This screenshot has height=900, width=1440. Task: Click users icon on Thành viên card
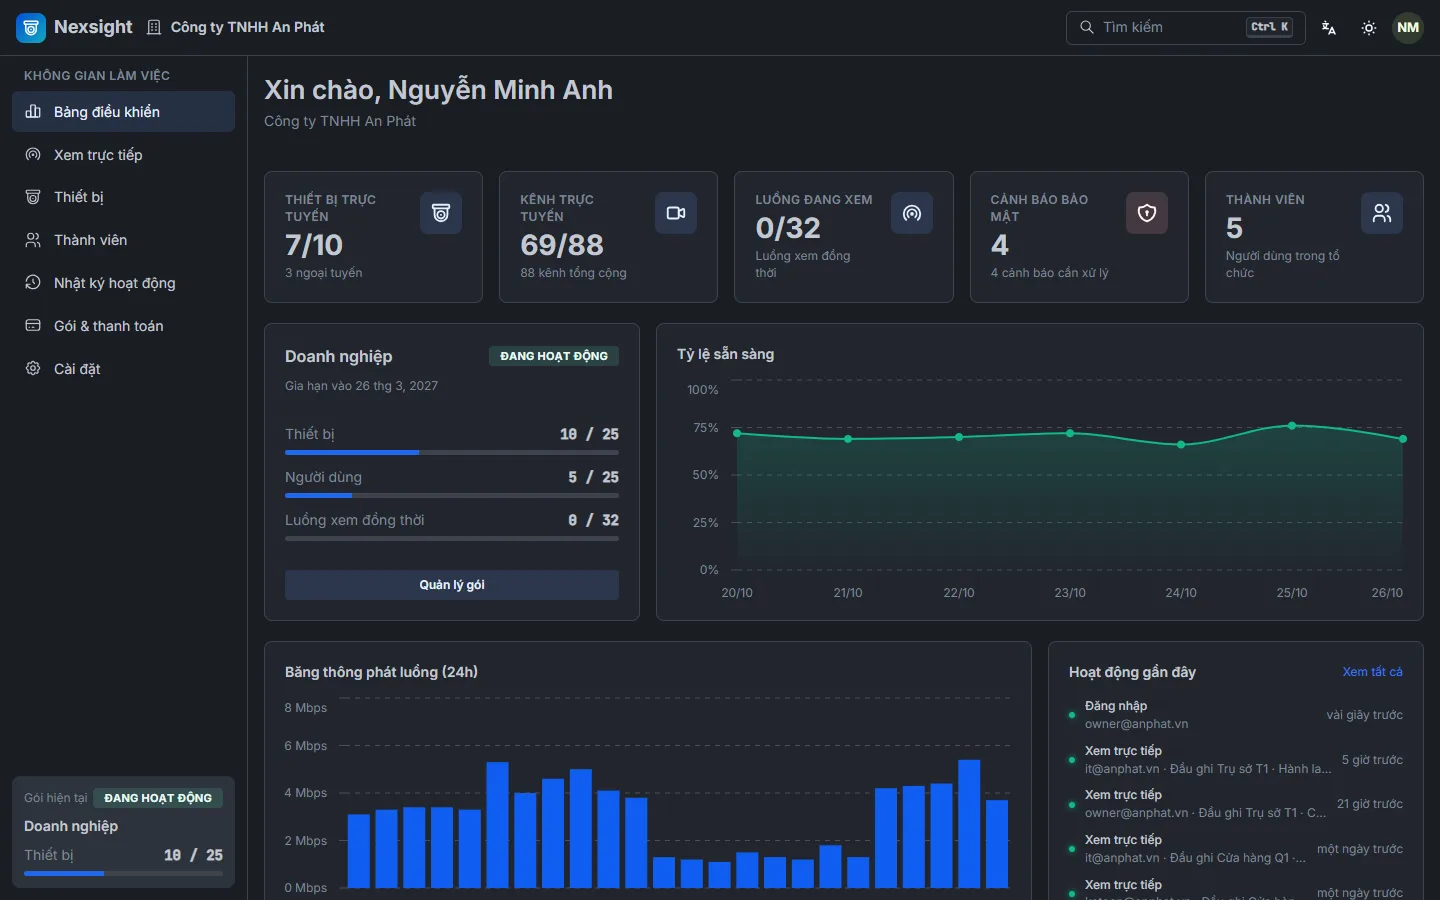click(x=1382, y=213)
